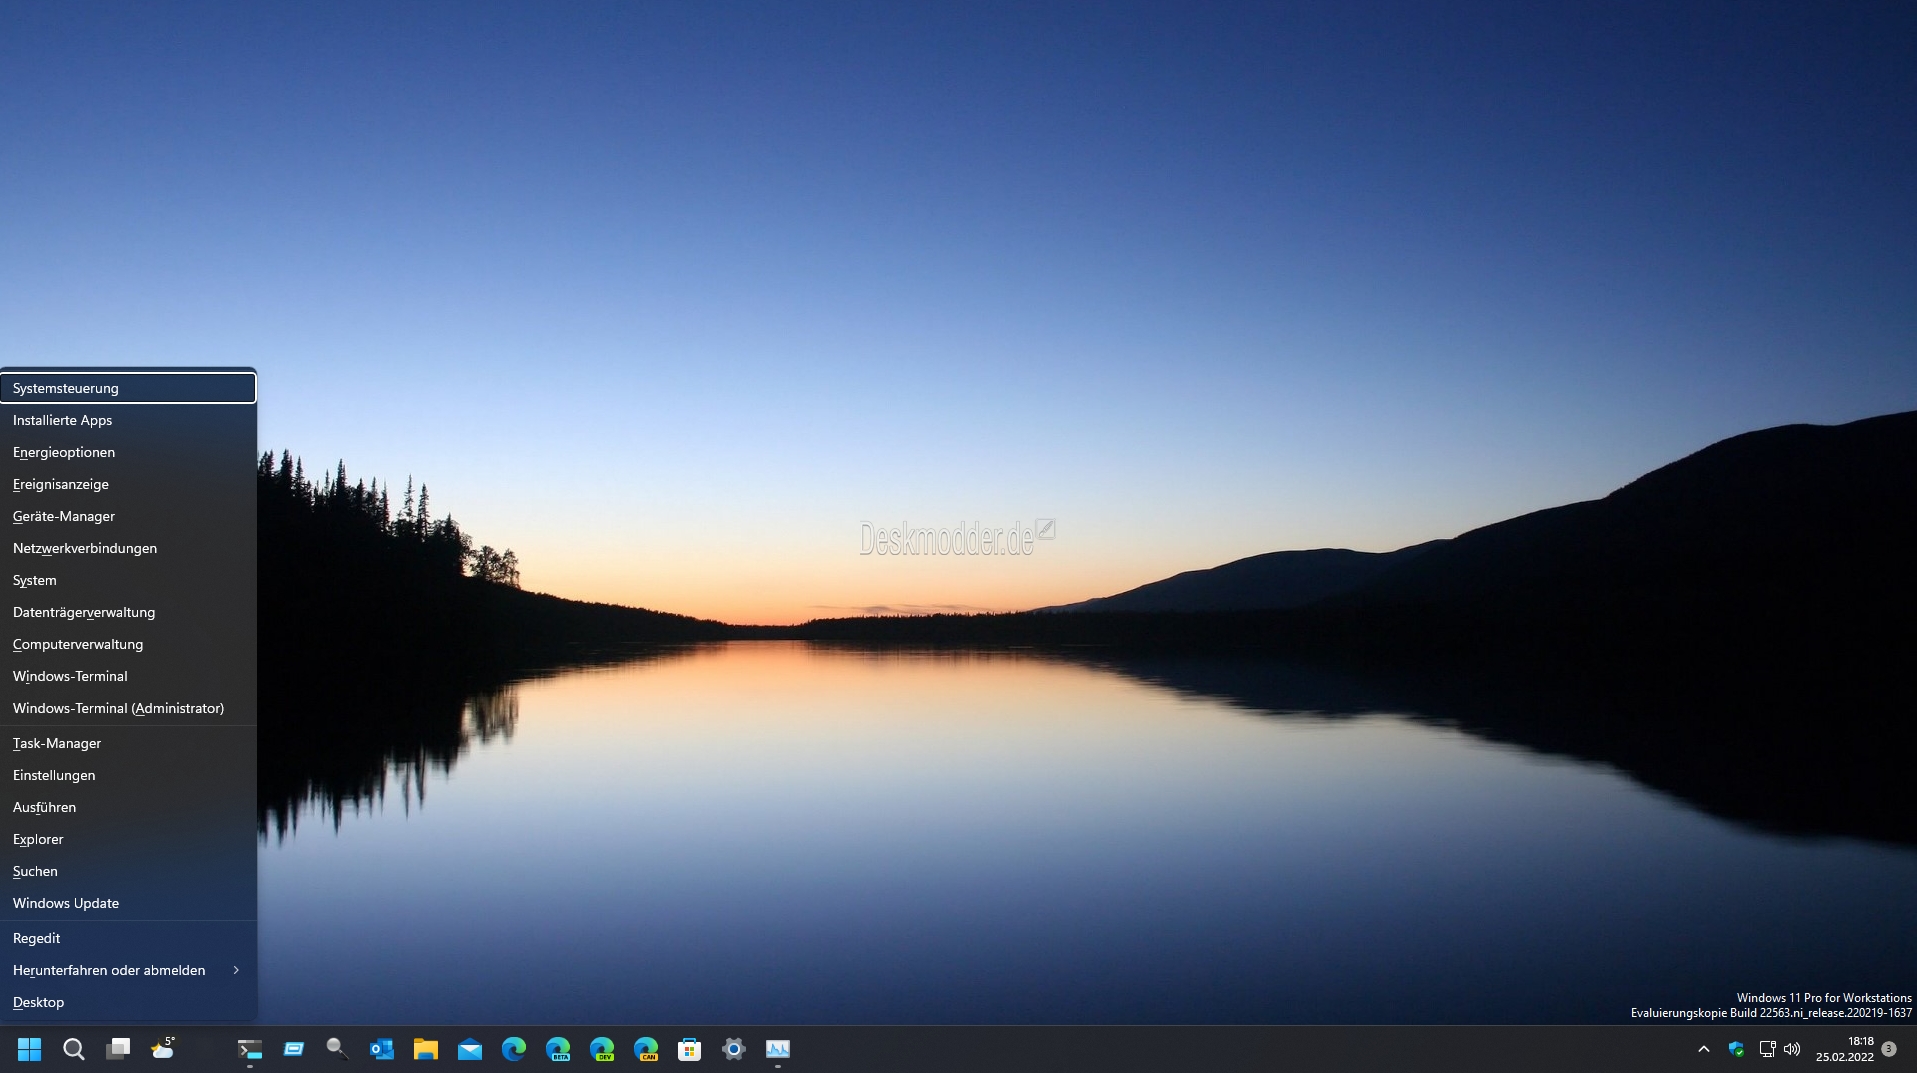Launch Windows-Terminal menu entry
1917x1073 pixels.
[x=128, y=676]
